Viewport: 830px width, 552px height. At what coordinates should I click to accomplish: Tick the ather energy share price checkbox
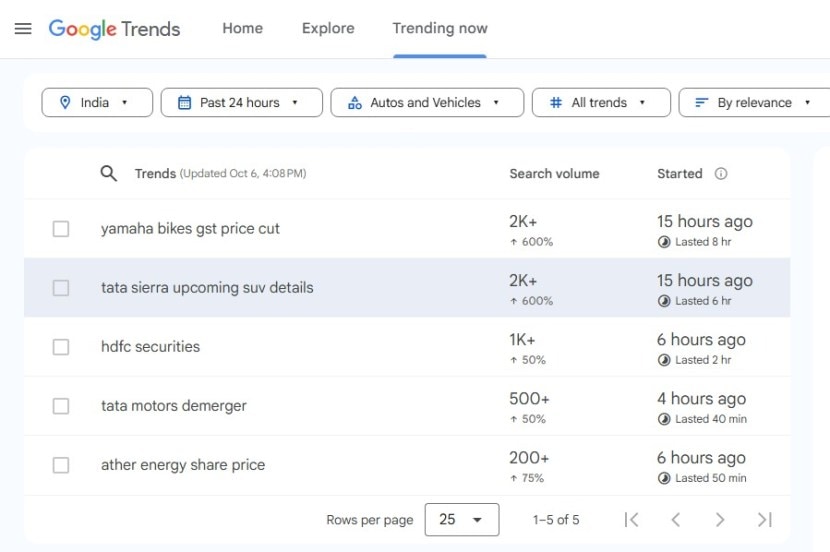[61, 465]
